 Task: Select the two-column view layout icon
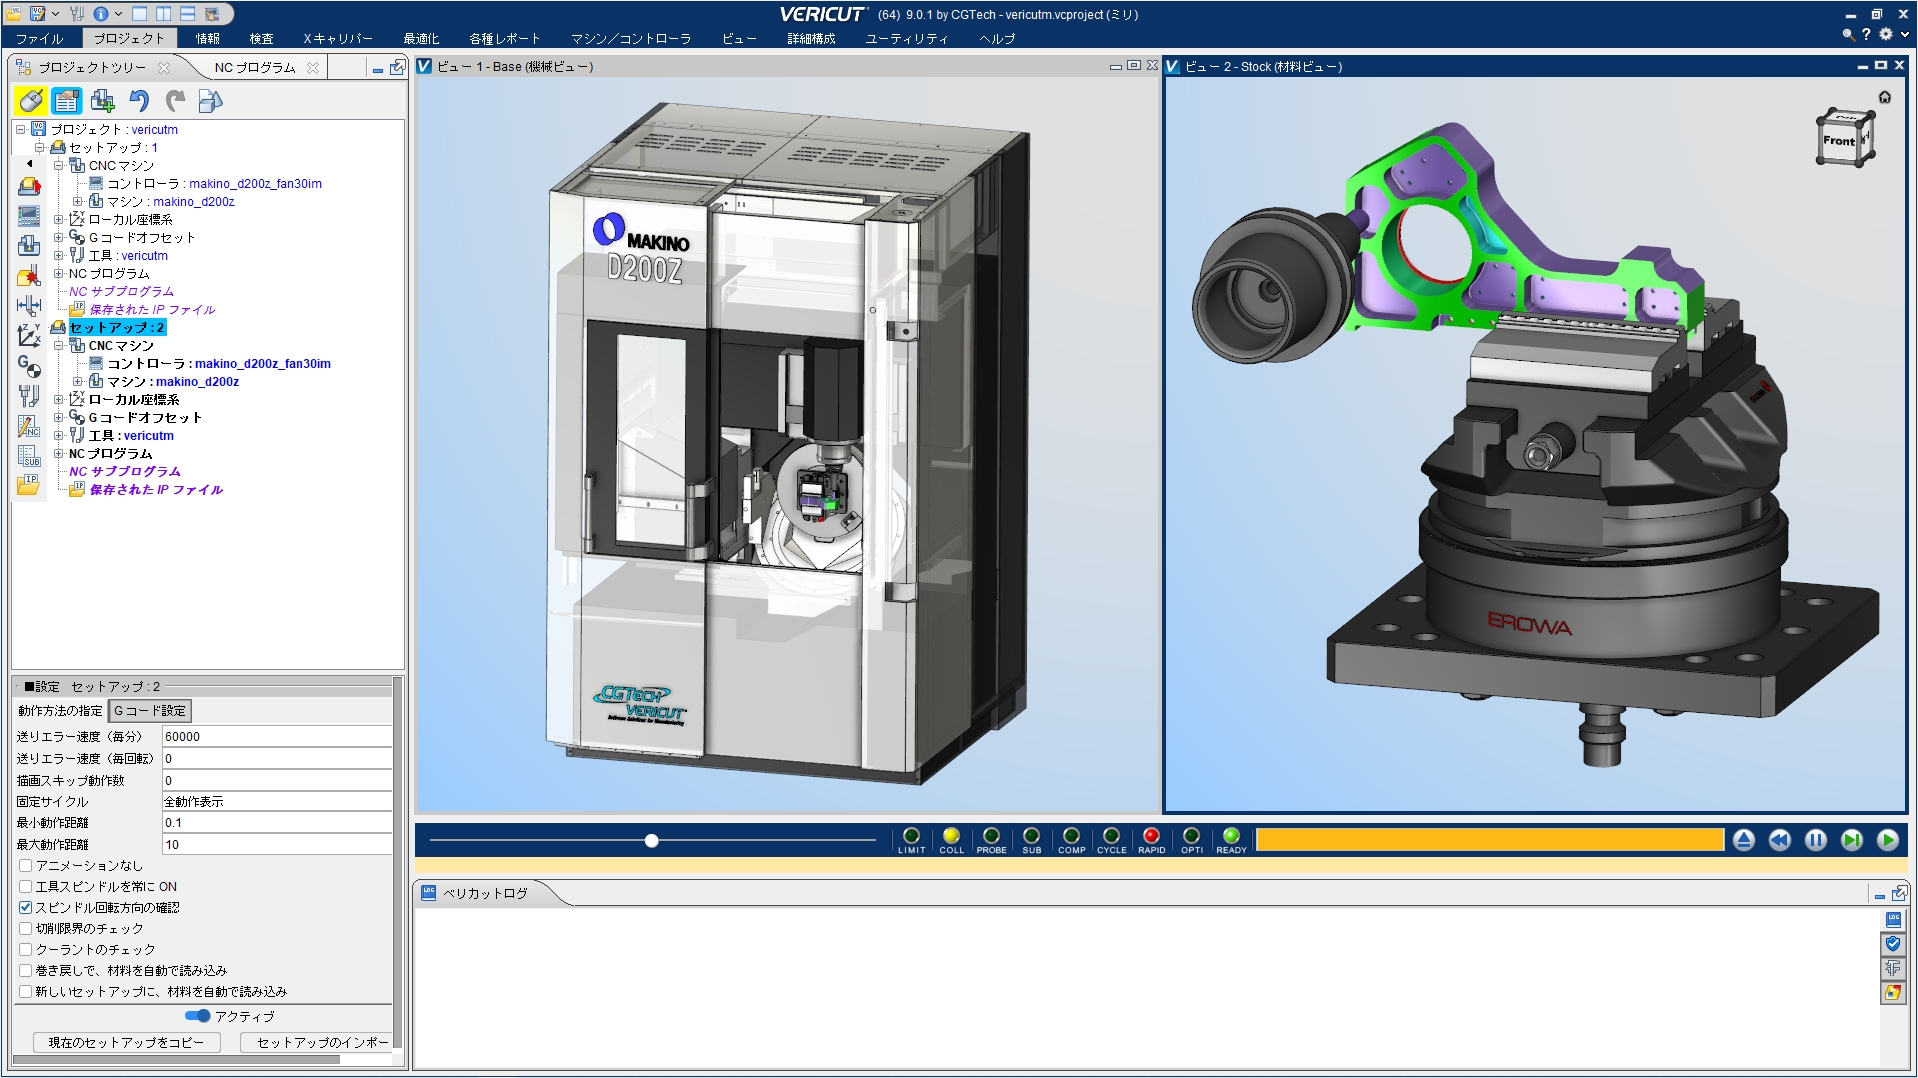pyautogui.click(x=163, y=14)
